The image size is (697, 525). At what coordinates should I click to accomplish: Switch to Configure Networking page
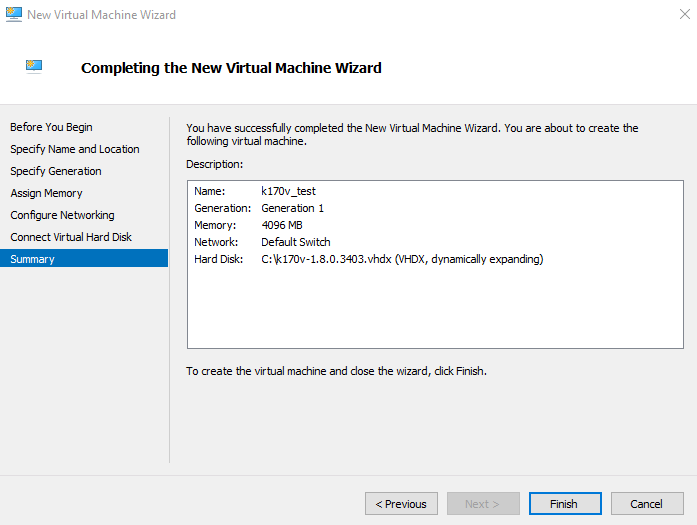pyautogui.click(x=62, y=215)
